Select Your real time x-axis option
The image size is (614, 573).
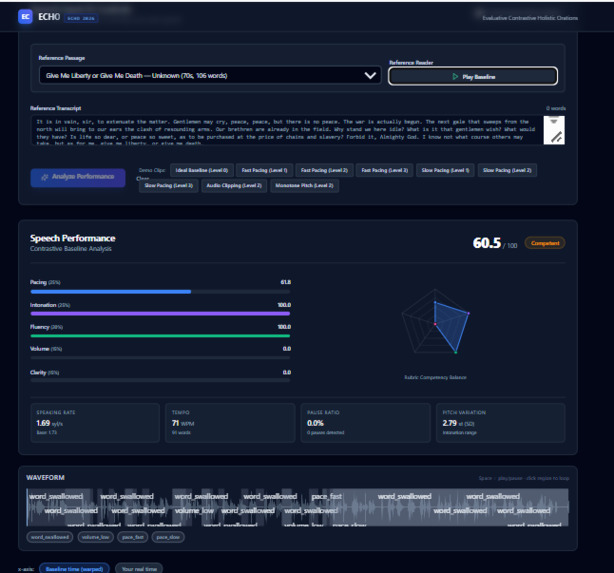coord(139,569)
